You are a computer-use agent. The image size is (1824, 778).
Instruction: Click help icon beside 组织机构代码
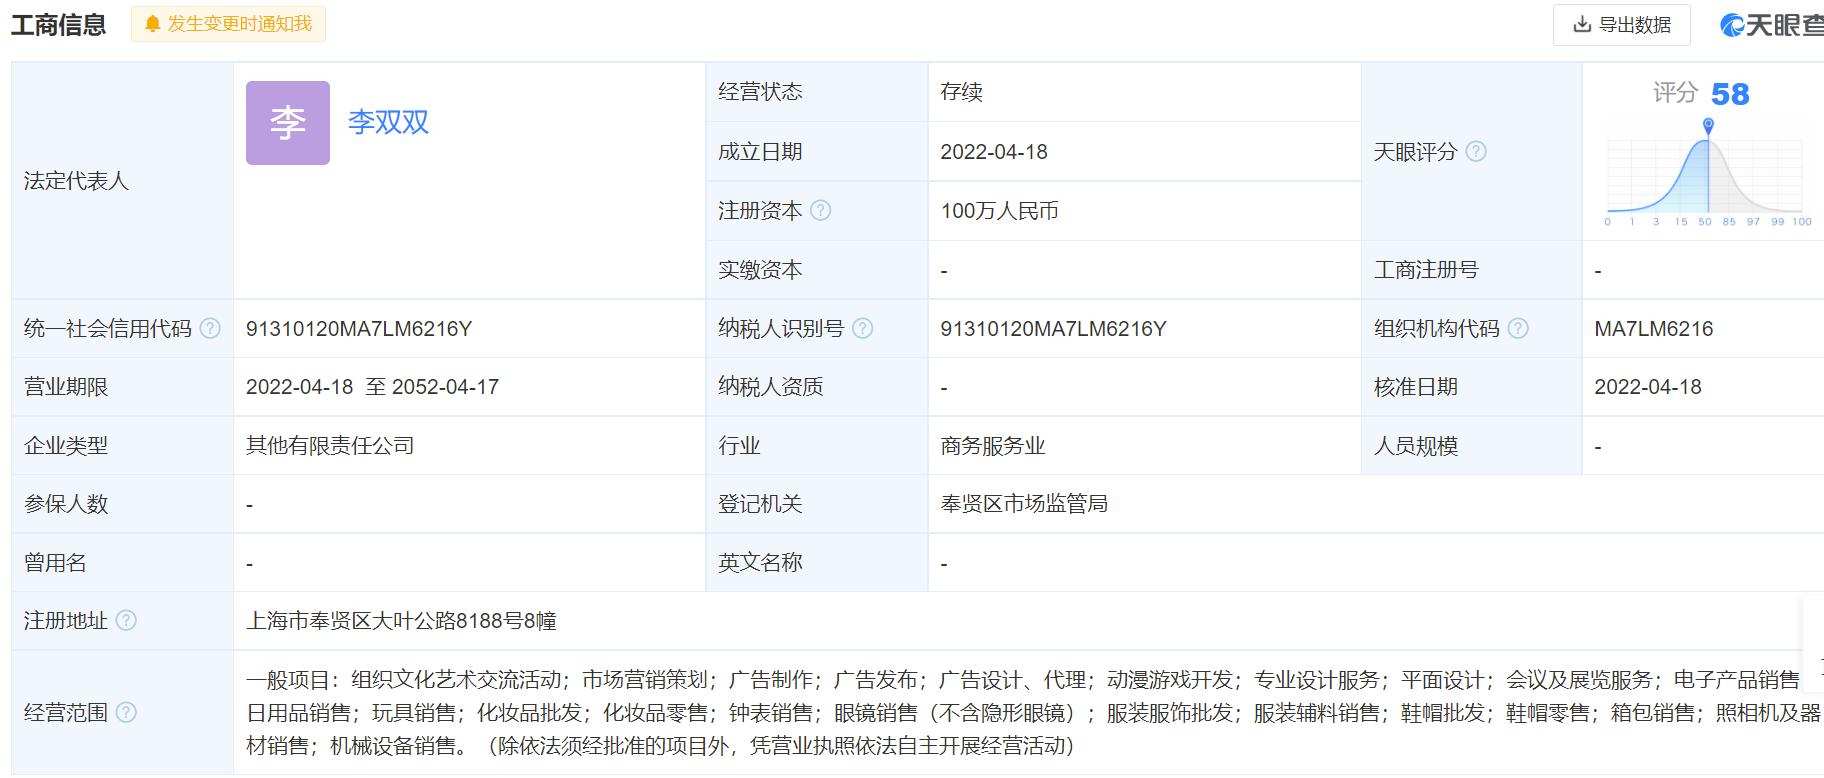tap(1518, 329)
